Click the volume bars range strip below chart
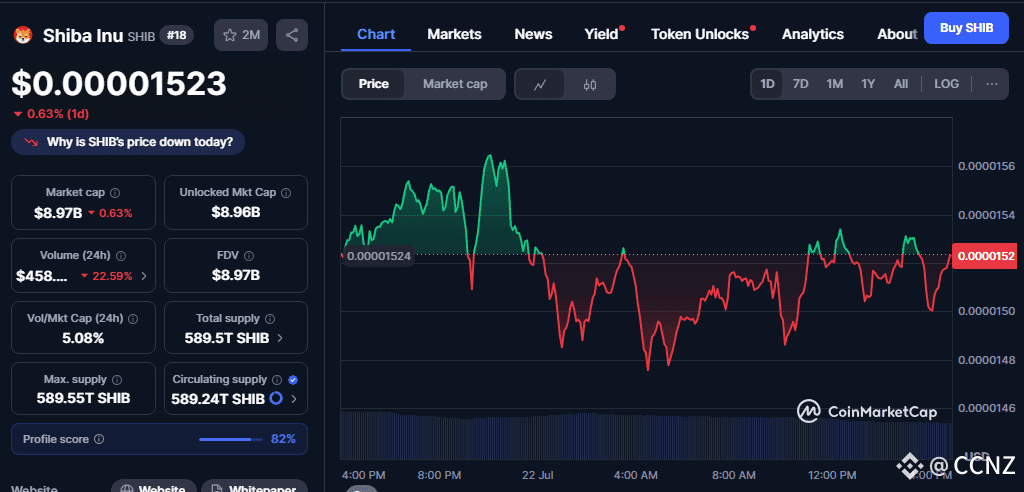 pos(646,435)
